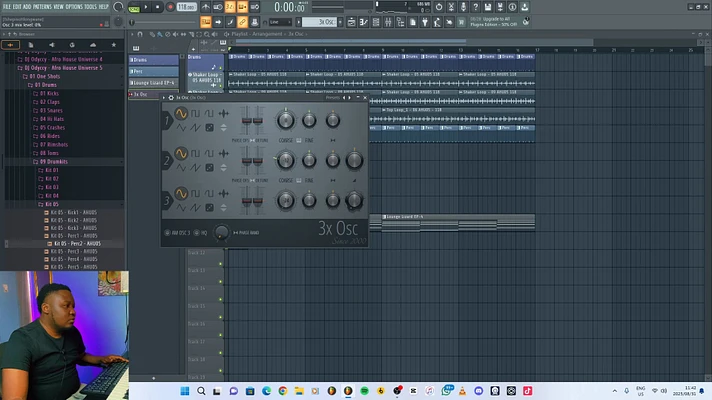This screenshot has height=400, width=712.
Task: Click the phase rand knob
Action: click(222, 232)
